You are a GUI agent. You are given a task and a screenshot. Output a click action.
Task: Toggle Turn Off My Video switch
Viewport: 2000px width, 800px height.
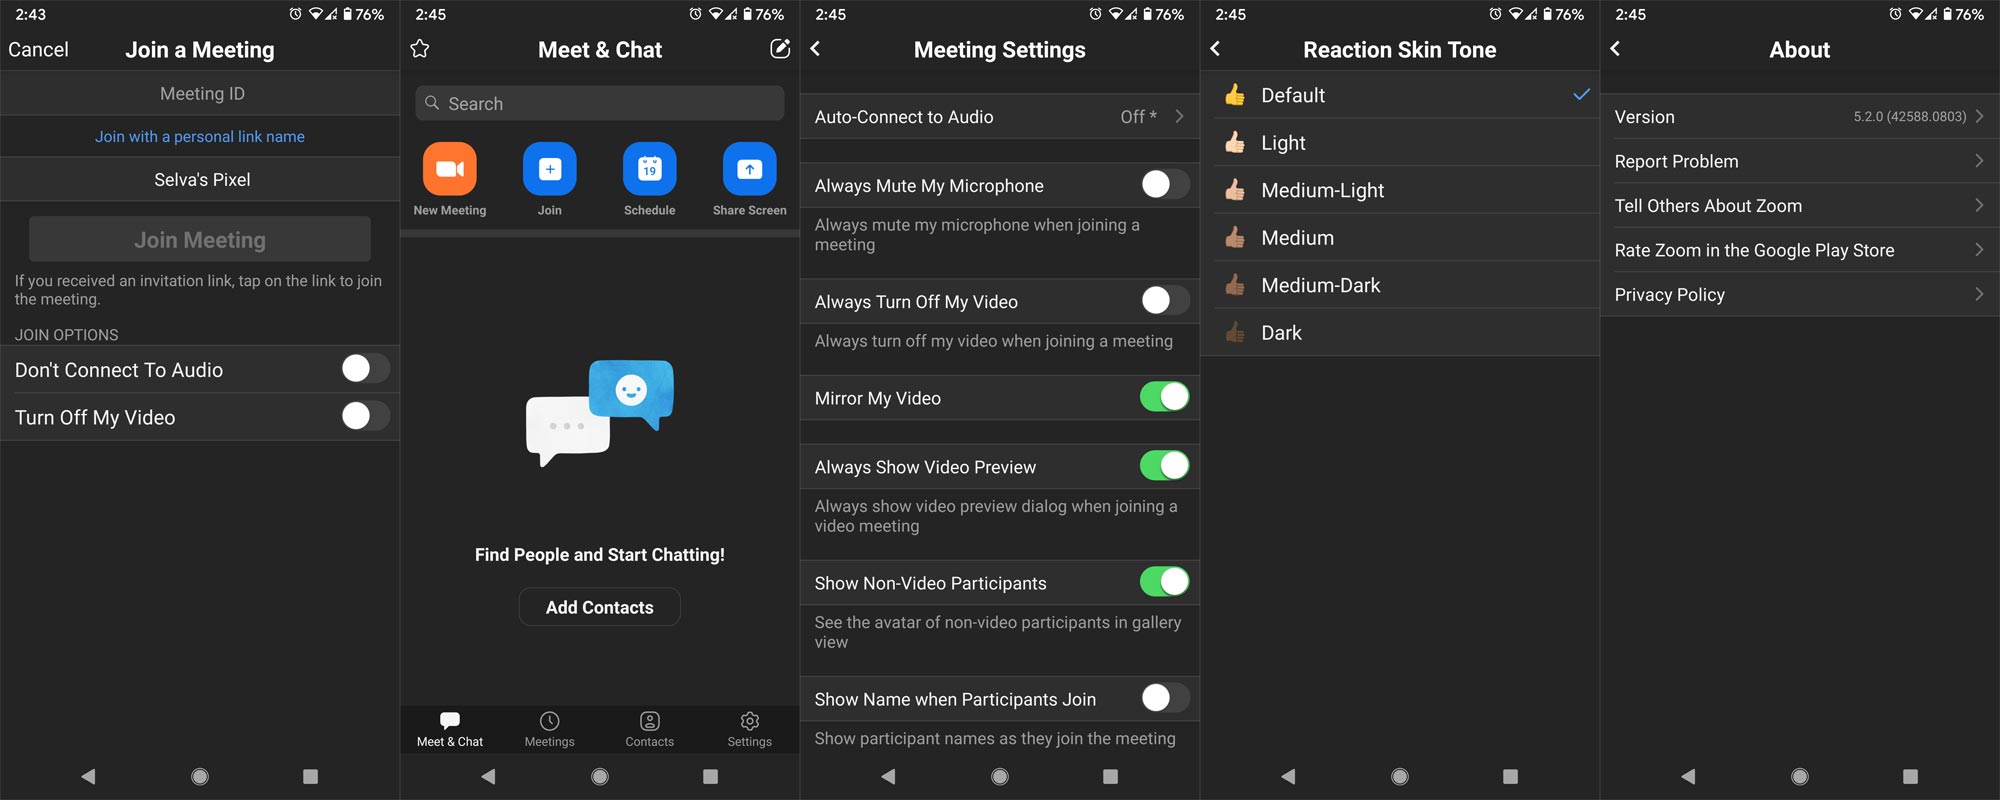[x=365, y=416]
